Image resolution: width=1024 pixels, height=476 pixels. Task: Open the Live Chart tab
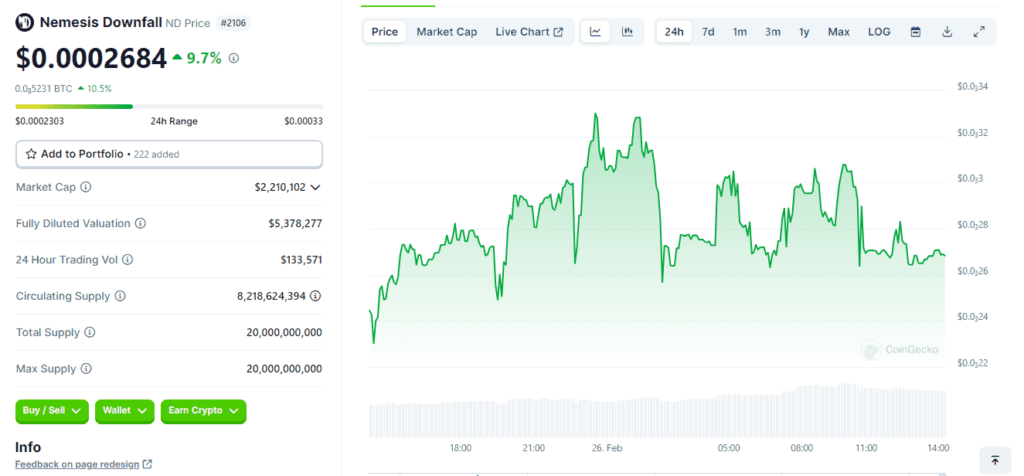pyautogui.click(x=529, y=32)
